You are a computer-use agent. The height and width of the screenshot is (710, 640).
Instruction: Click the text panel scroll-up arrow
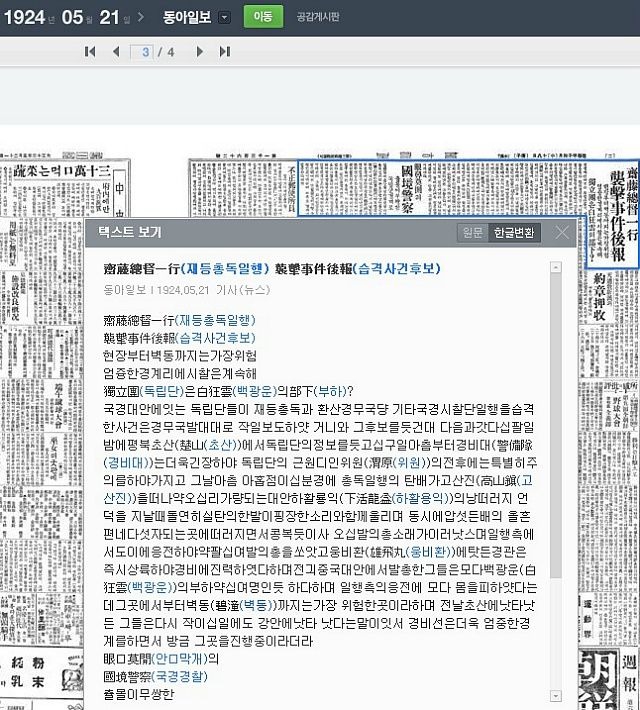[x=556, y=267]
